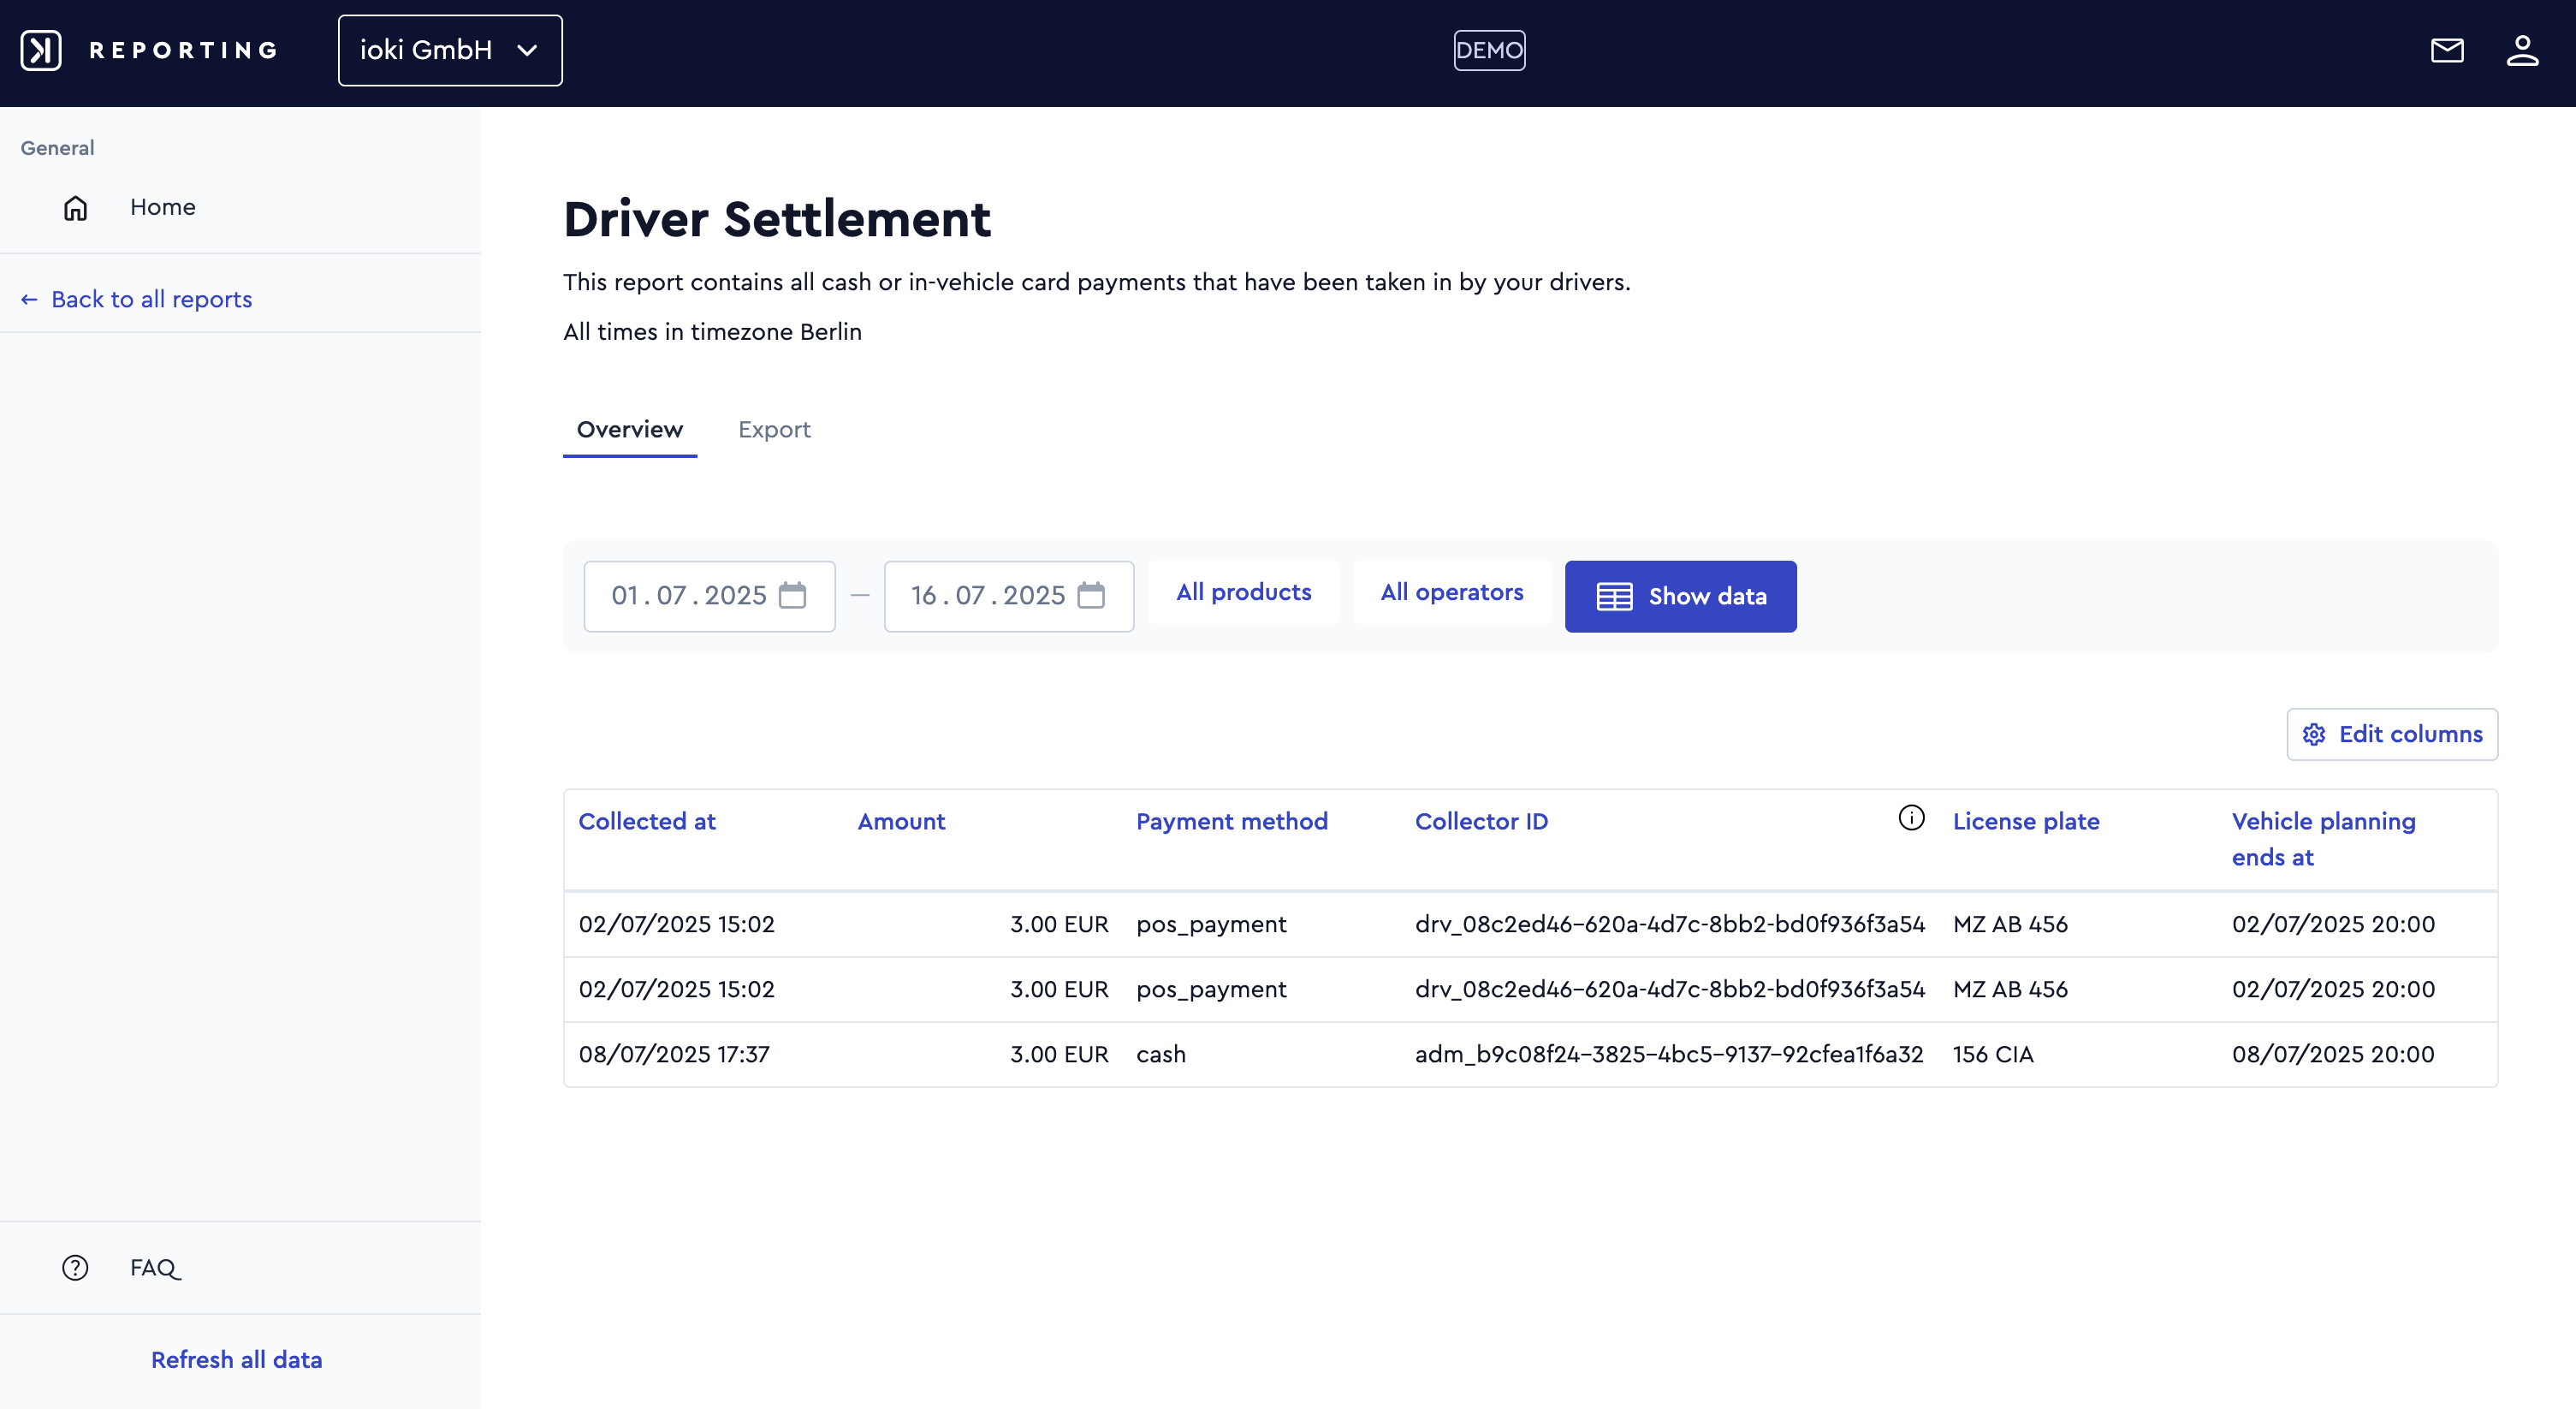
Task: Click the 16.07.2025 end date field
Action: (x=1008, y=596)
